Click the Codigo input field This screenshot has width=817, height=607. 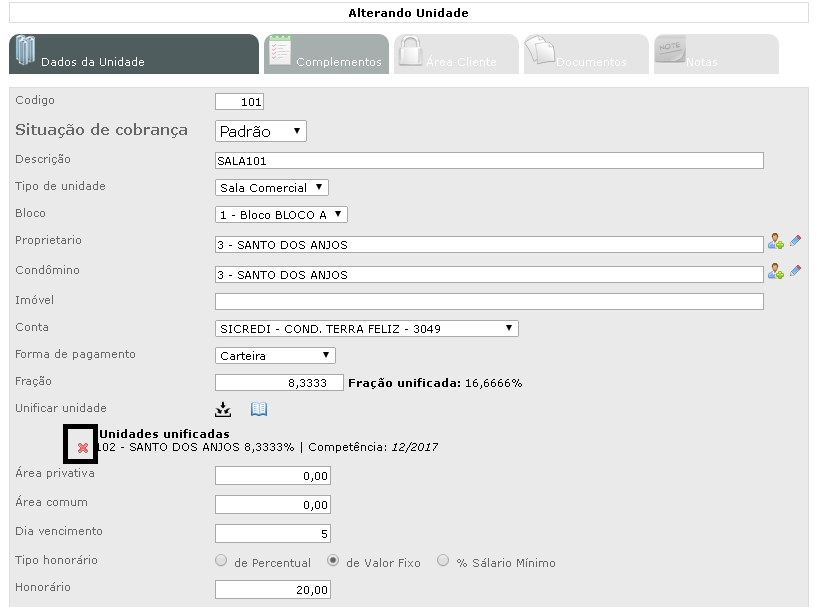tap(240, 102)
